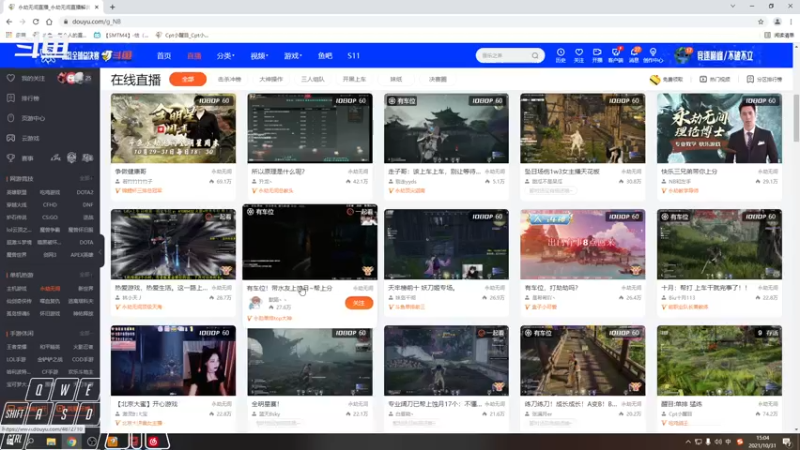The image size is (800, 450).
Task: Click Chrome icon in Windows taskbar
Action: click(71, 442)
